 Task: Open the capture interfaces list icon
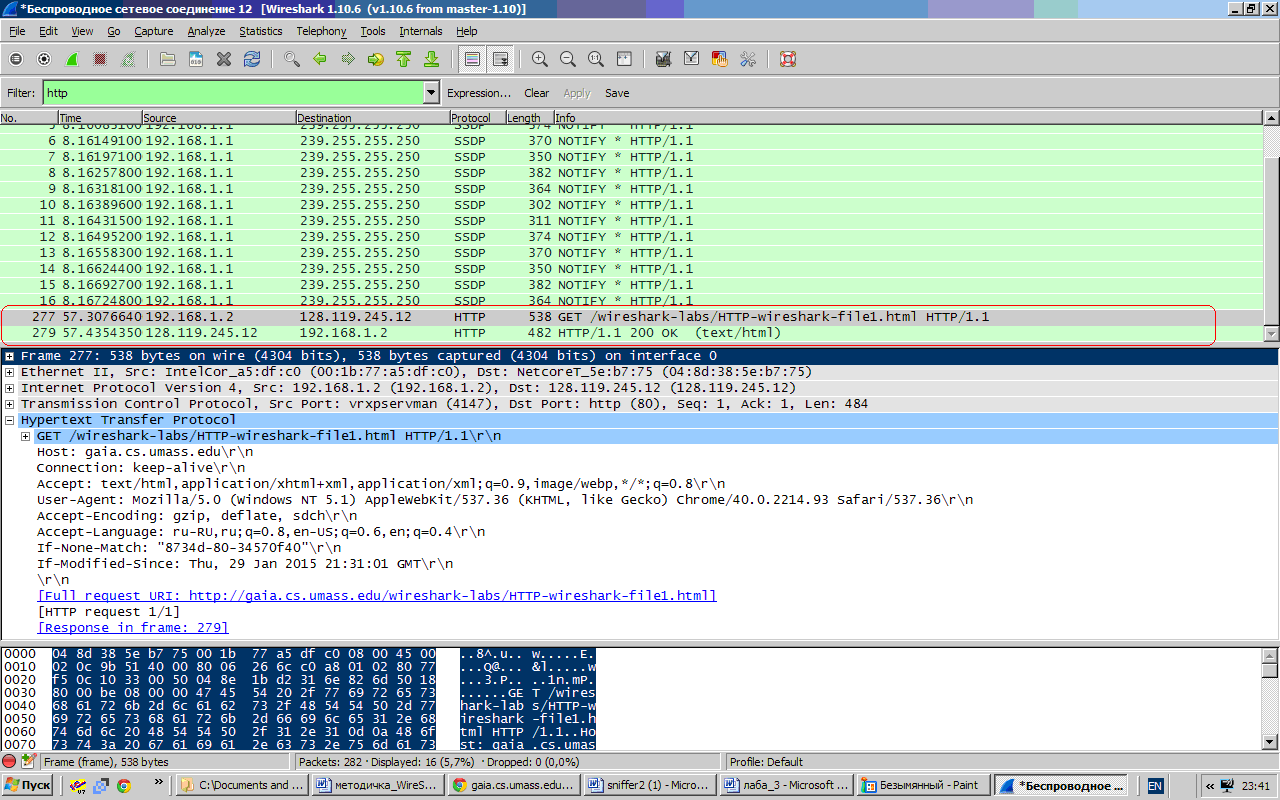pyautogui.click(x=16, y=59)
